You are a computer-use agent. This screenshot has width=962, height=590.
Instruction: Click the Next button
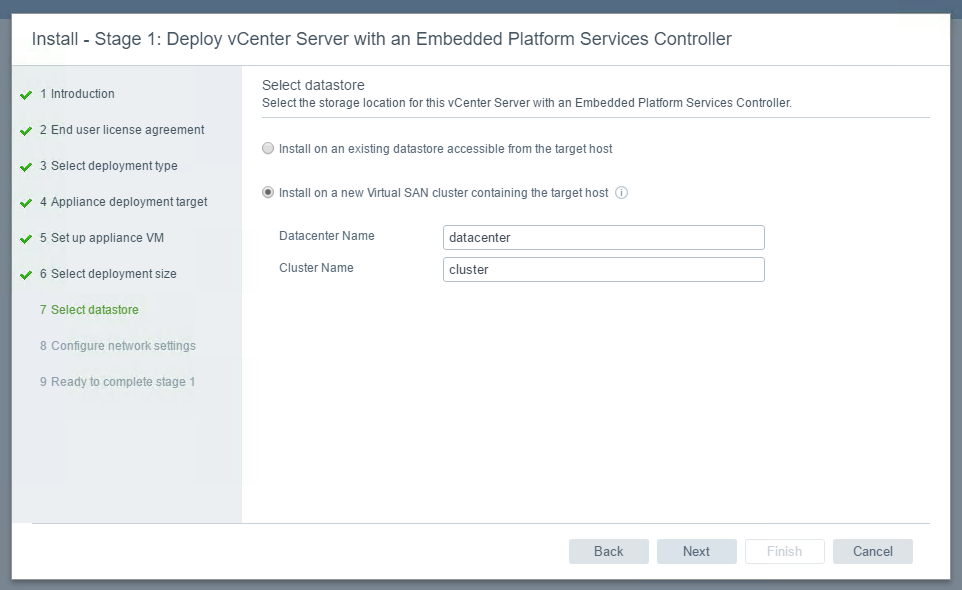coord(696,551)
